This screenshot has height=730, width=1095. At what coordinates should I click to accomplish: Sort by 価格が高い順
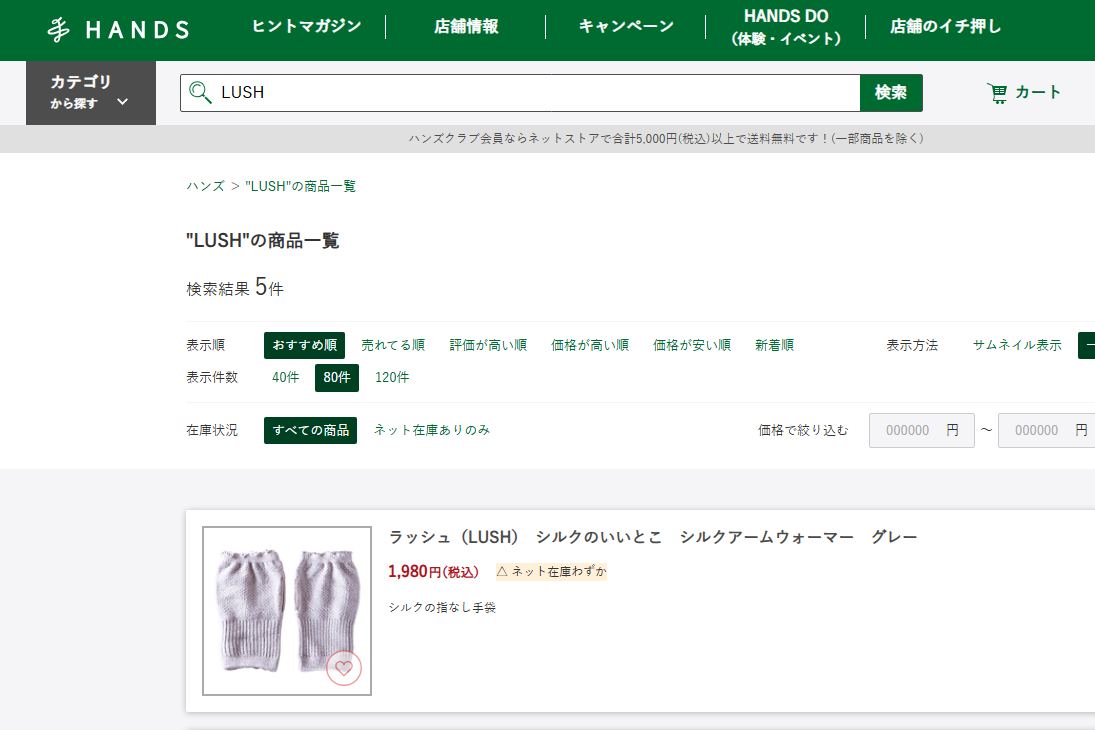tap(590, 345)
